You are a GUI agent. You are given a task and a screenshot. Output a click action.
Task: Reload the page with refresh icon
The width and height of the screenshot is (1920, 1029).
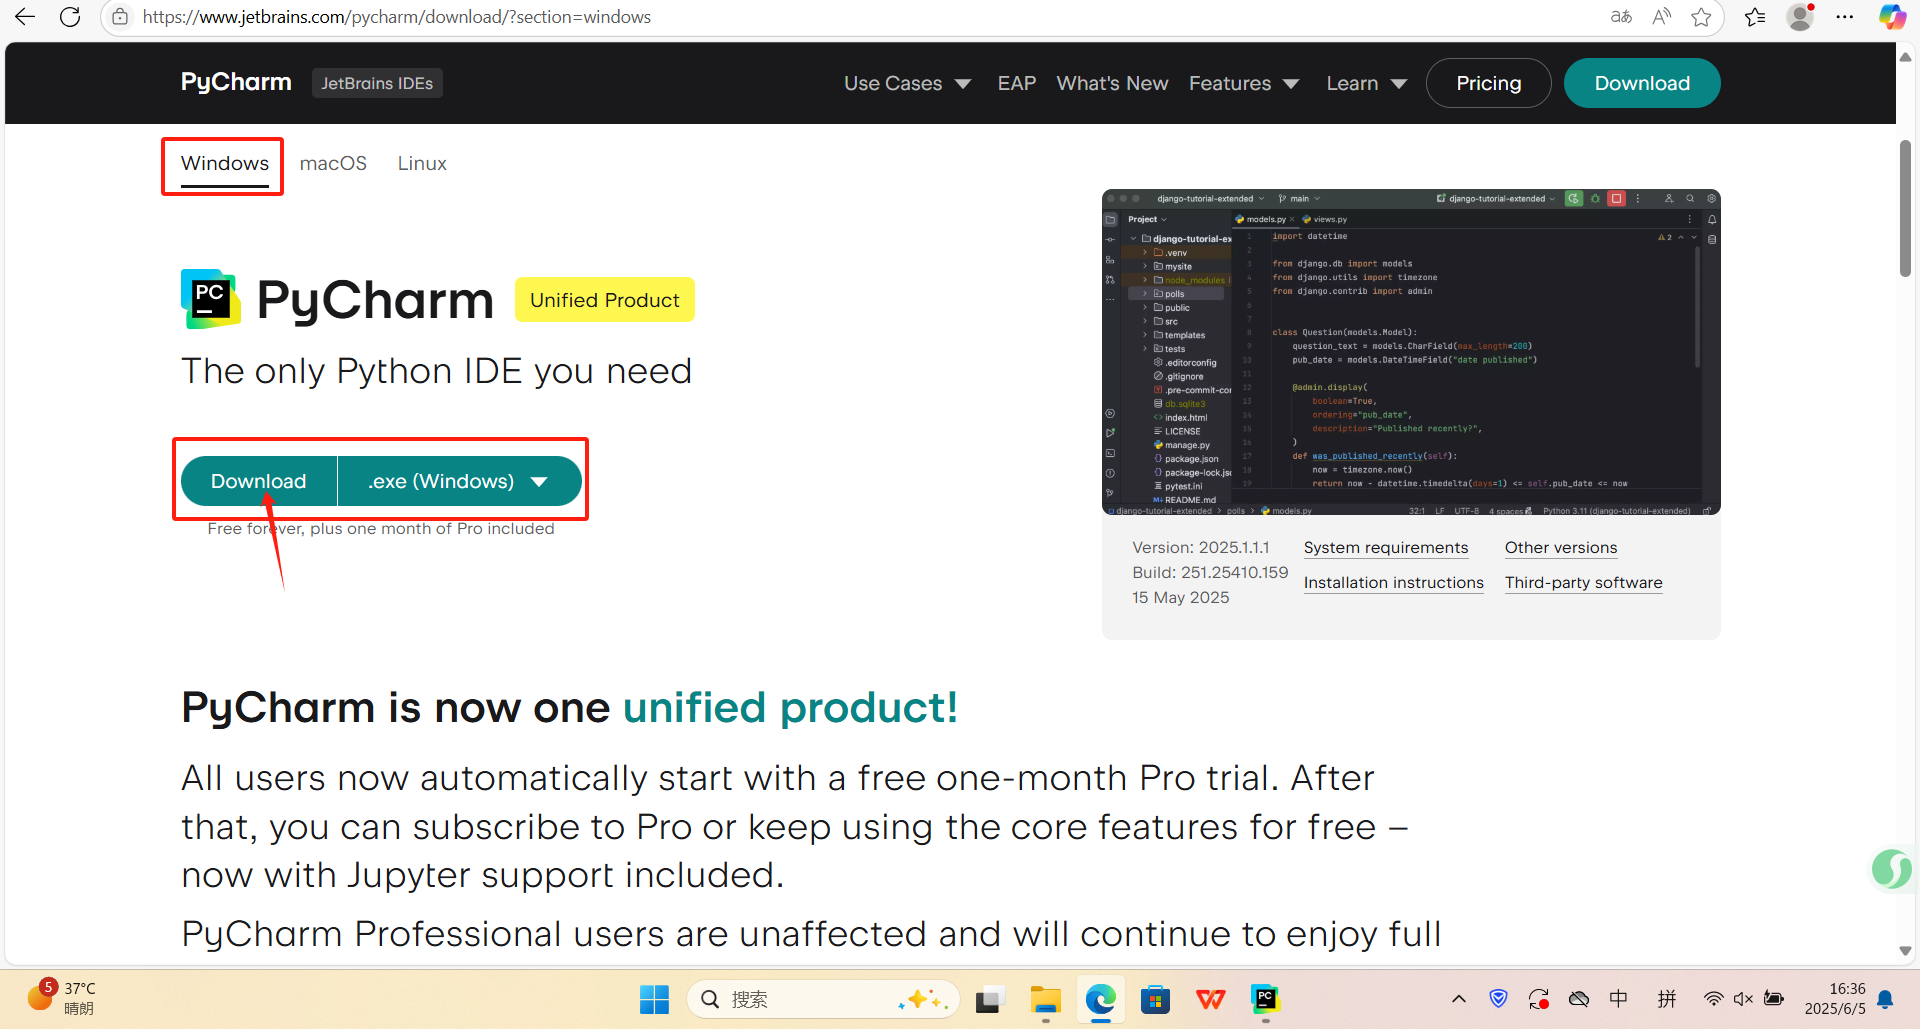click(x=70, y=17)
